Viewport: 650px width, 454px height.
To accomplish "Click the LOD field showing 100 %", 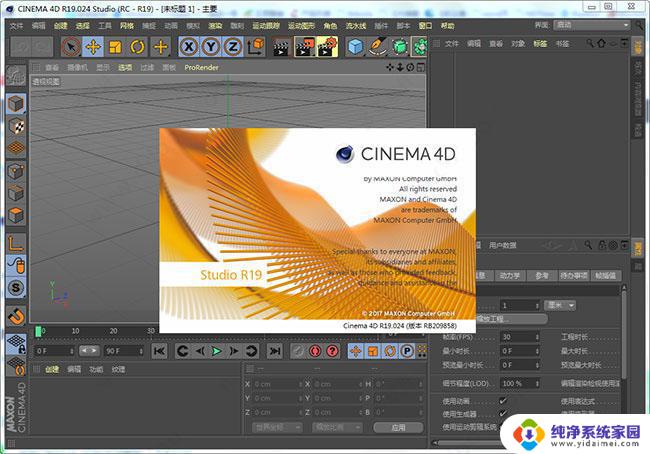I will 519,384.
